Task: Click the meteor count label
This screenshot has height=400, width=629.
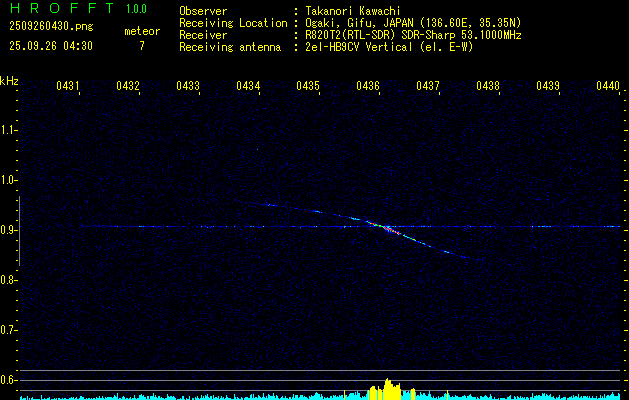Action: (142, 31)
